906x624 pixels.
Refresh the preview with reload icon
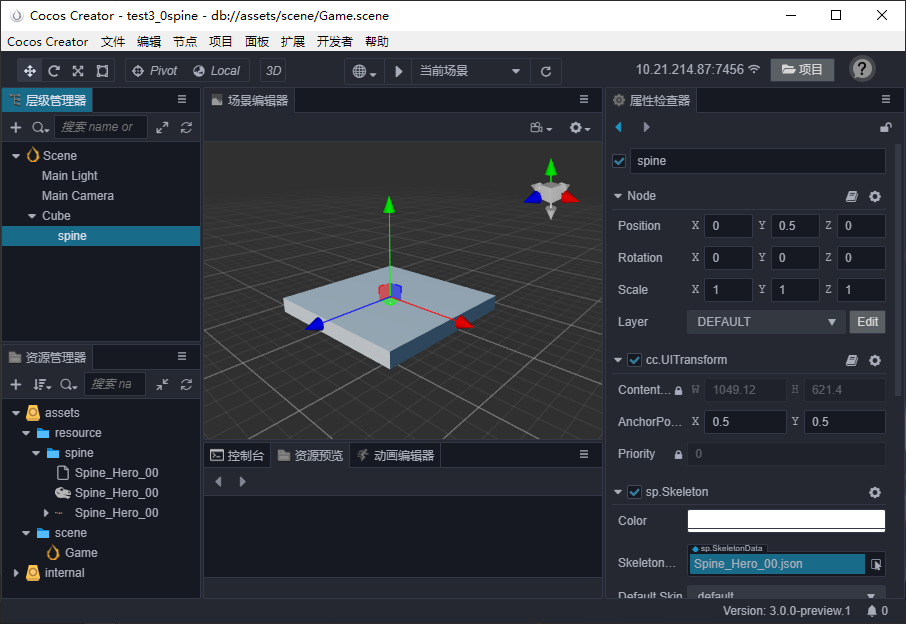pos(545,71)
